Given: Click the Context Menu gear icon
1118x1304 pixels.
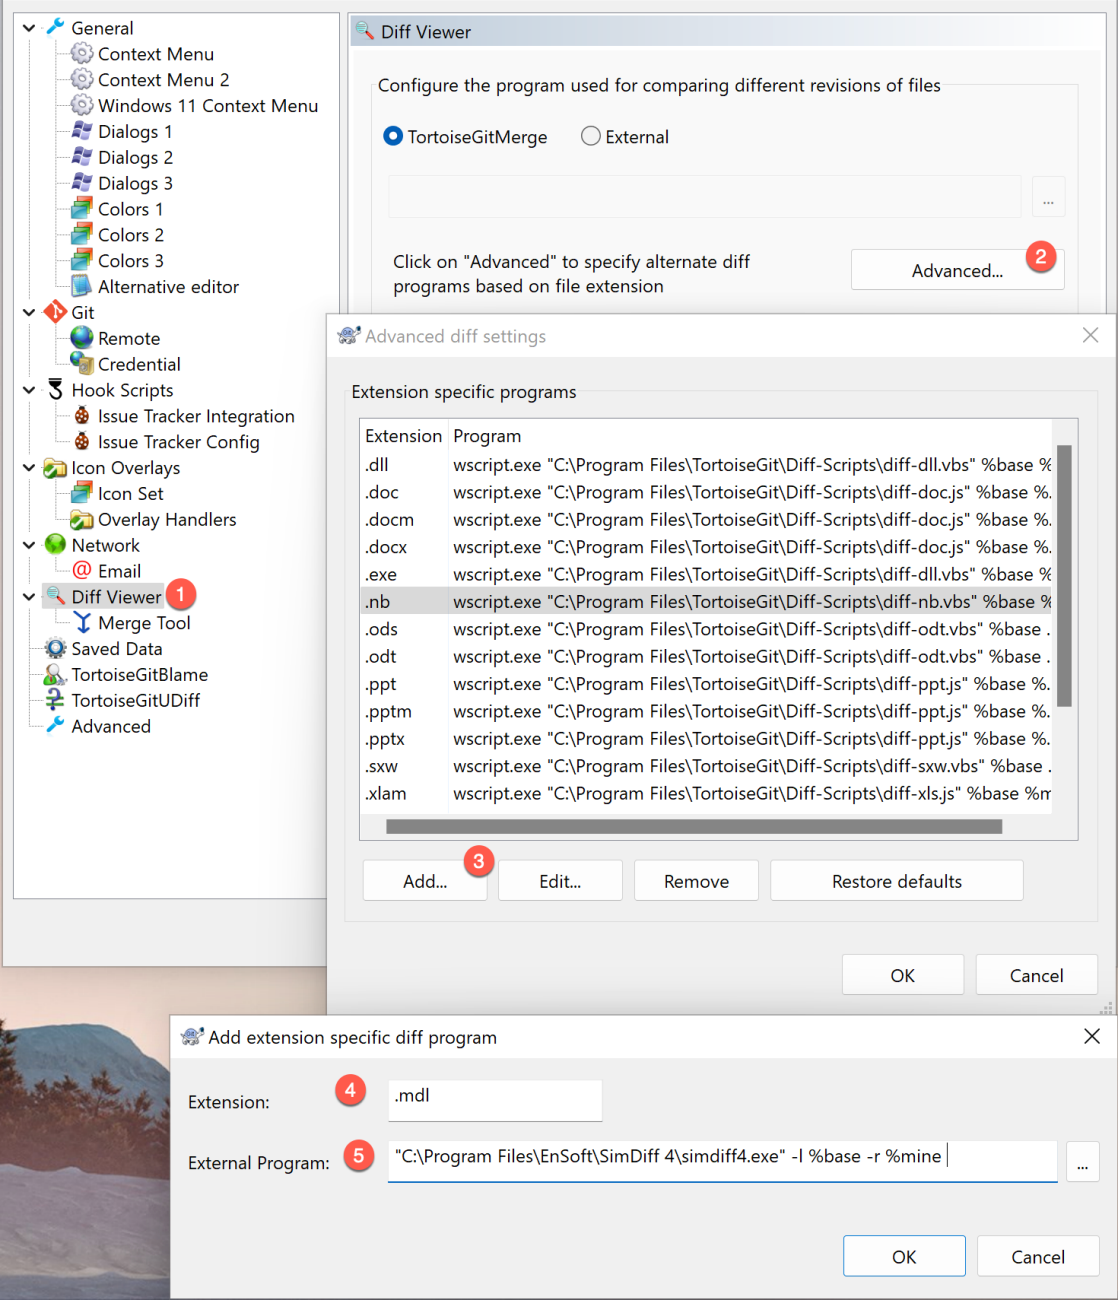Looking at the screenshot, I should pos(82,53).
